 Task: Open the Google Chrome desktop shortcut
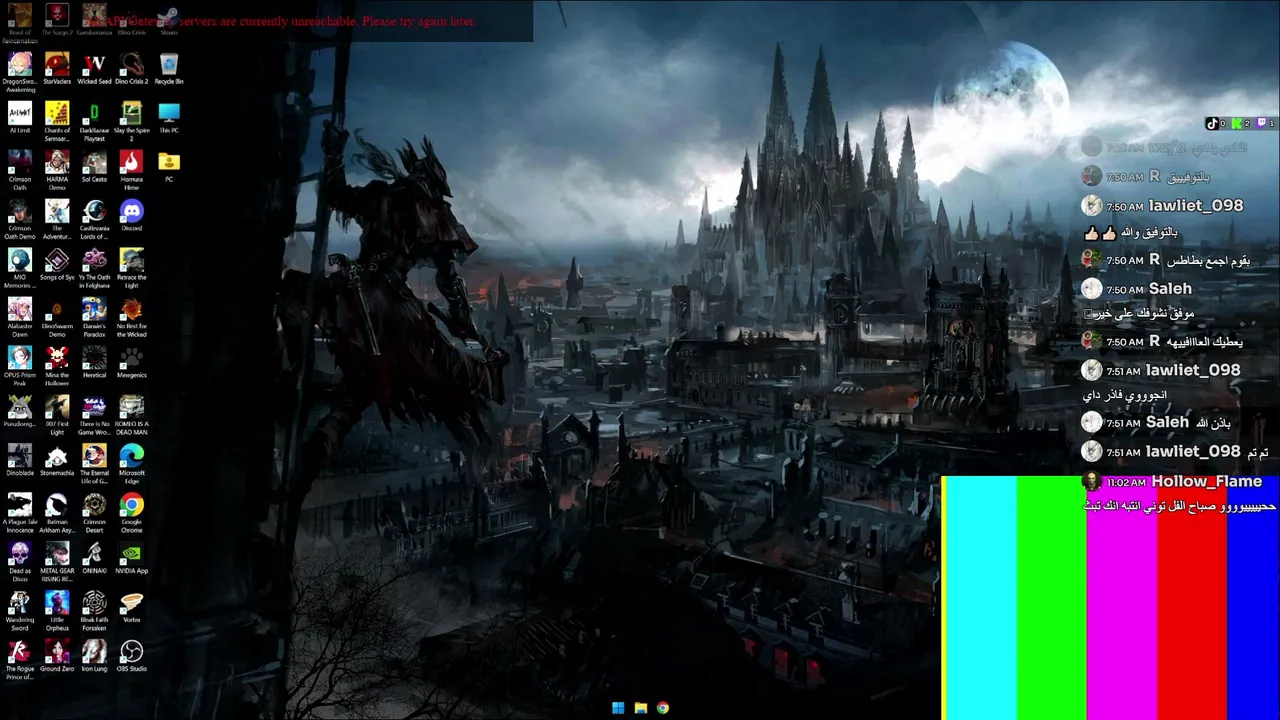132,512
